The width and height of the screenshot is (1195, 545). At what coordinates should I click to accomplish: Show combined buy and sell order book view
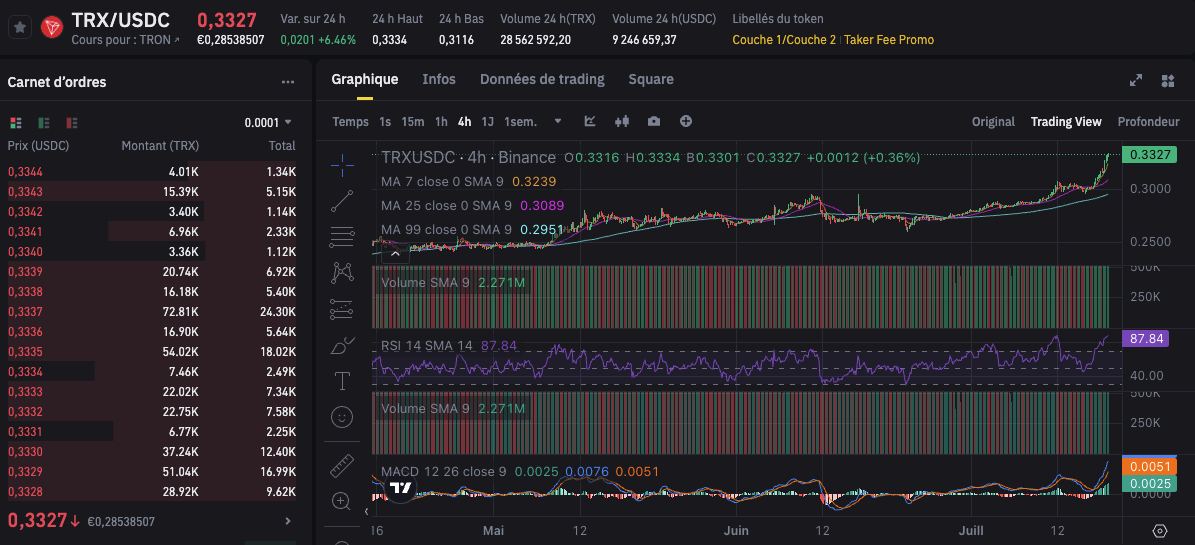tap(16, 123)
